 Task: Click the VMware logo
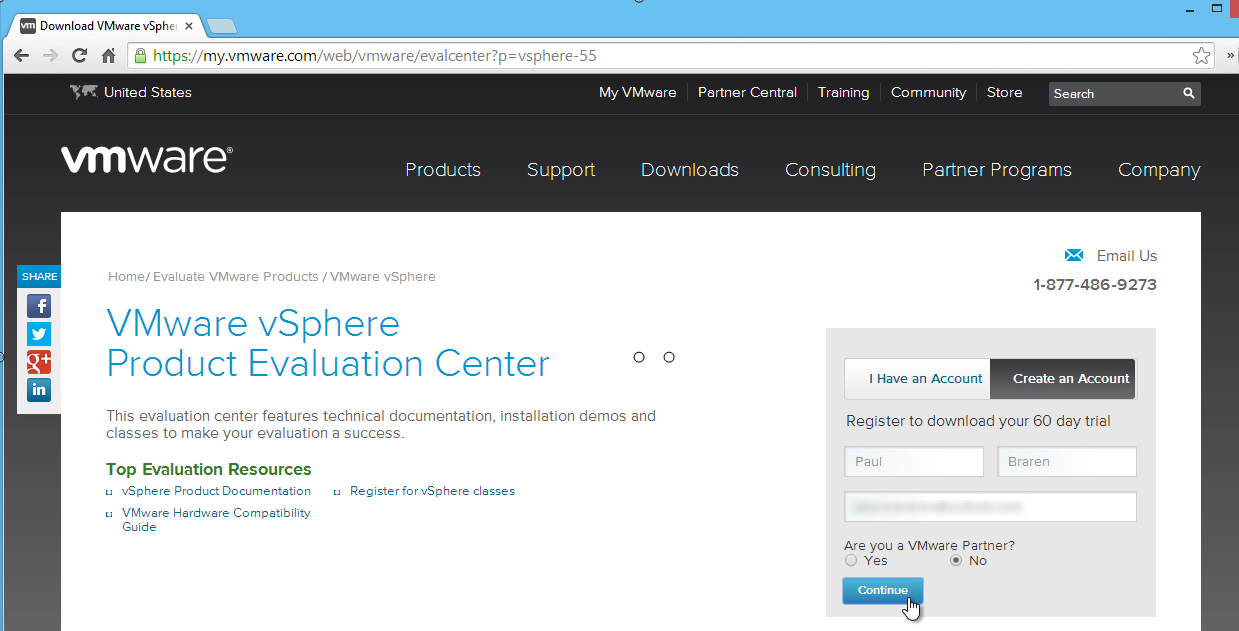147,158
